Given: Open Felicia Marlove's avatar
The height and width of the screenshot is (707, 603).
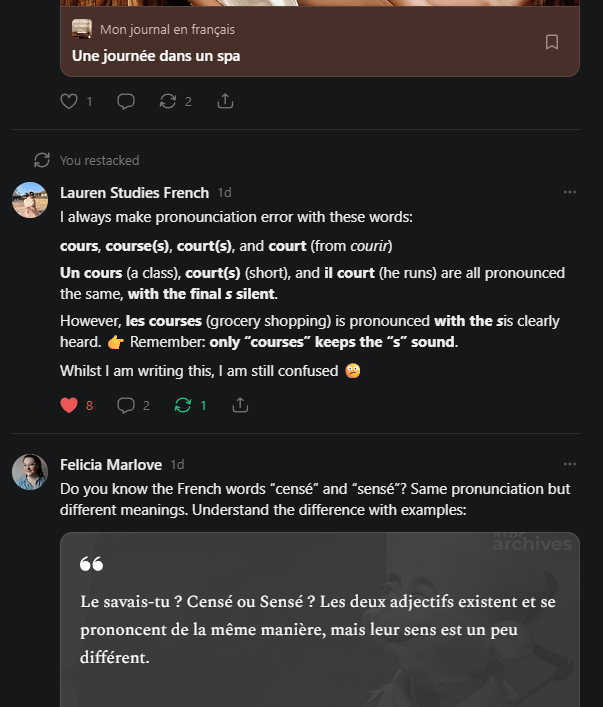Looking at the screenshot, I should pyautogui.click(x=30, y=472).
